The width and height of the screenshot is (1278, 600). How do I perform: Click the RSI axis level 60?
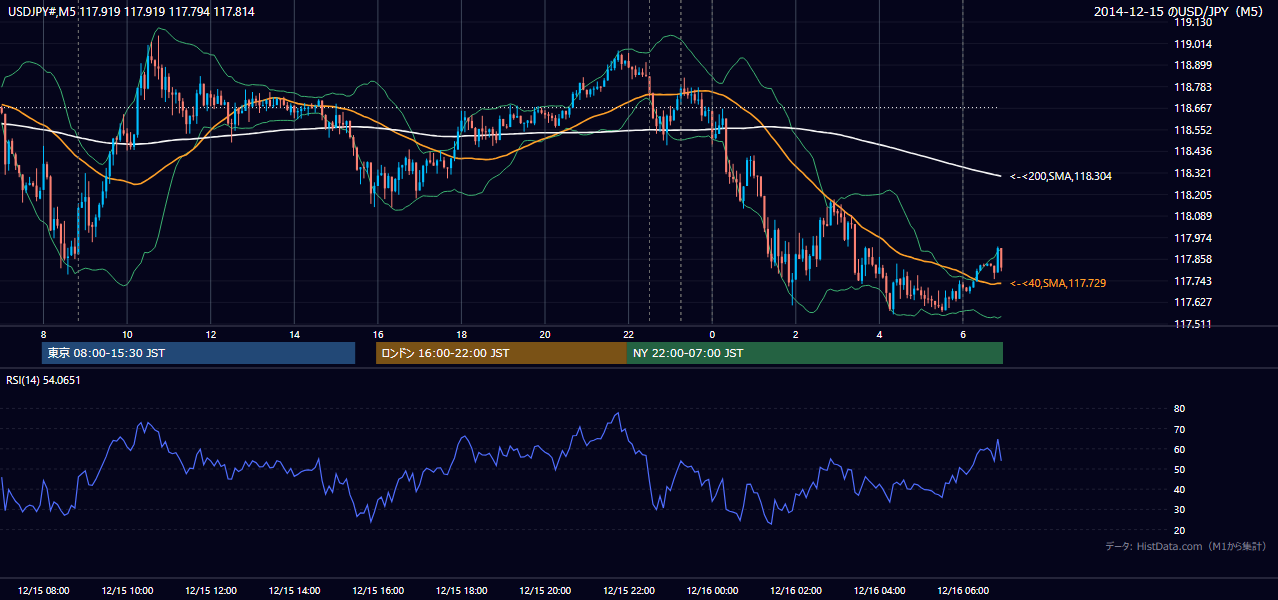point(1179,449)
